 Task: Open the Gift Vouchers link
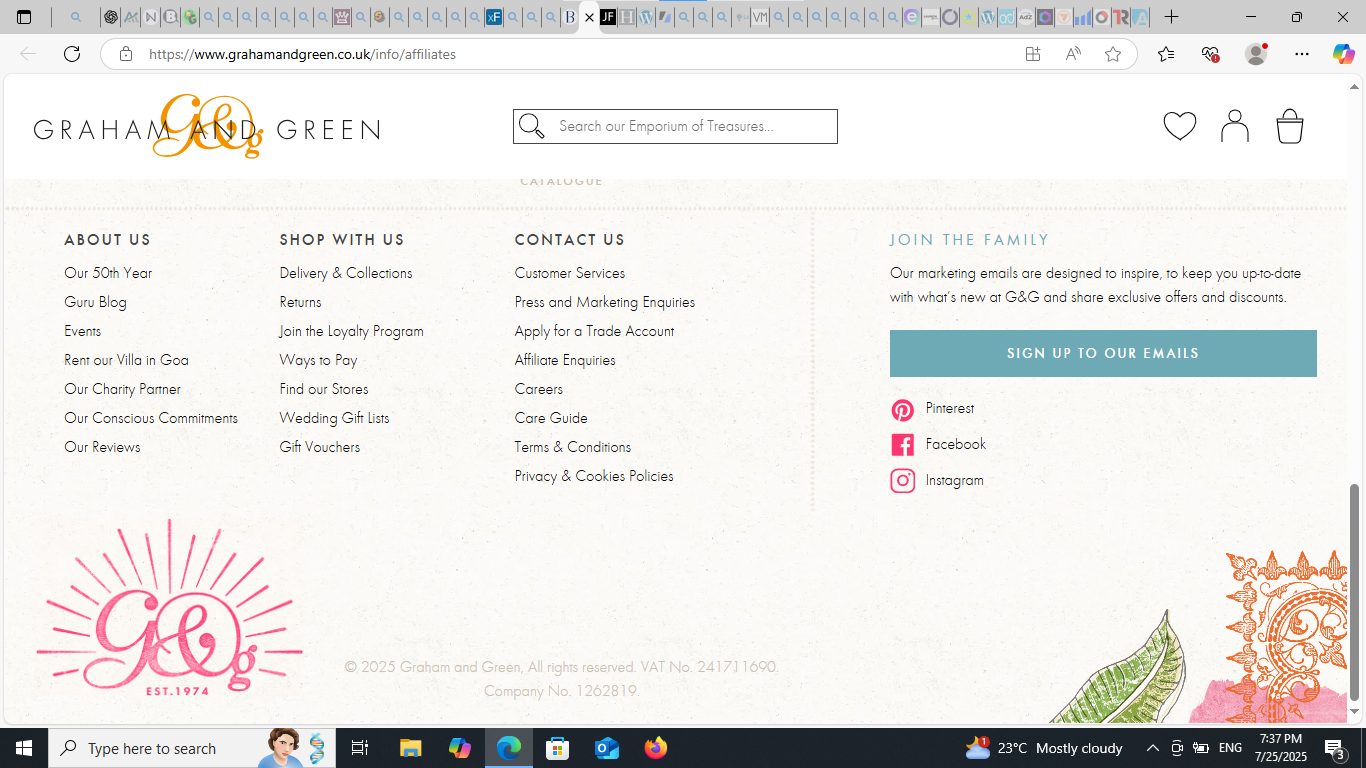[x=319, y=447]
